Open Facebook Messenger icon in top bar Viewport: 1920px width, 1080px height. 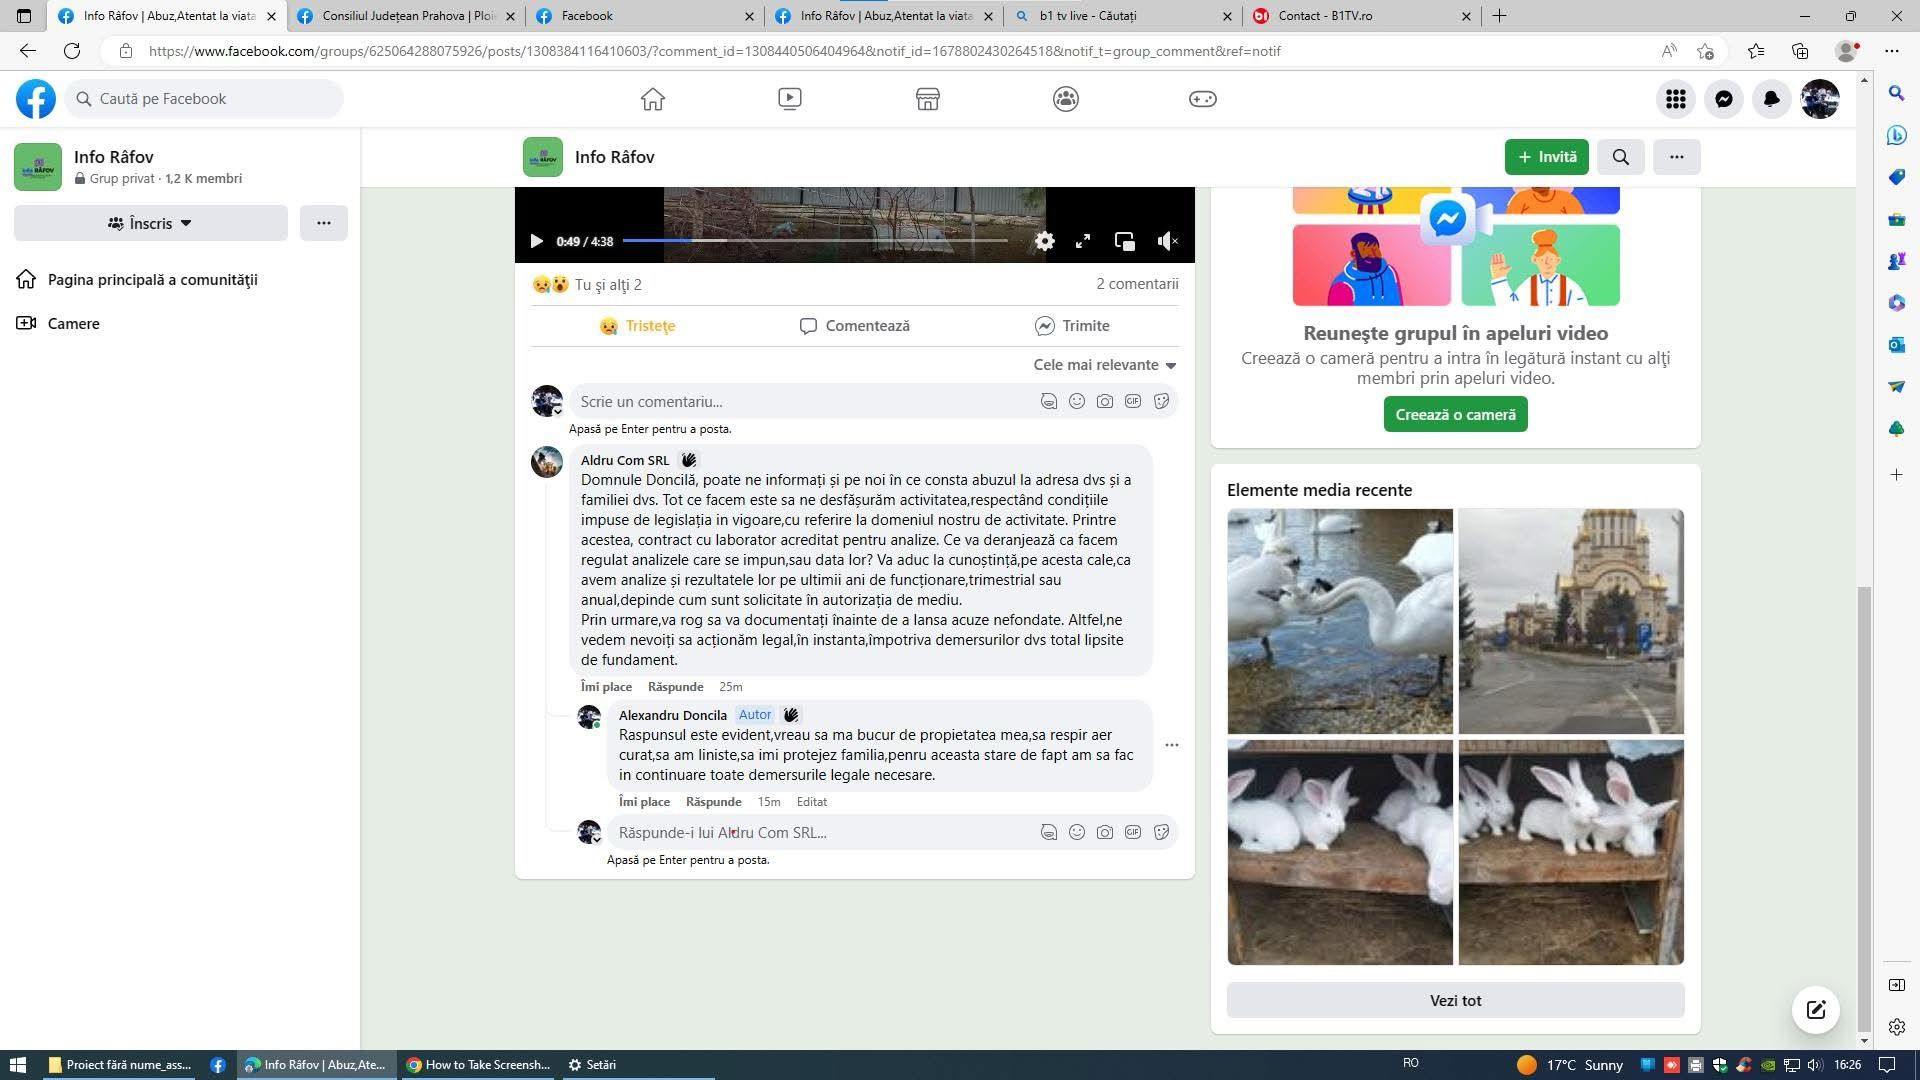pyautogui.click(x=1724, y=99)
